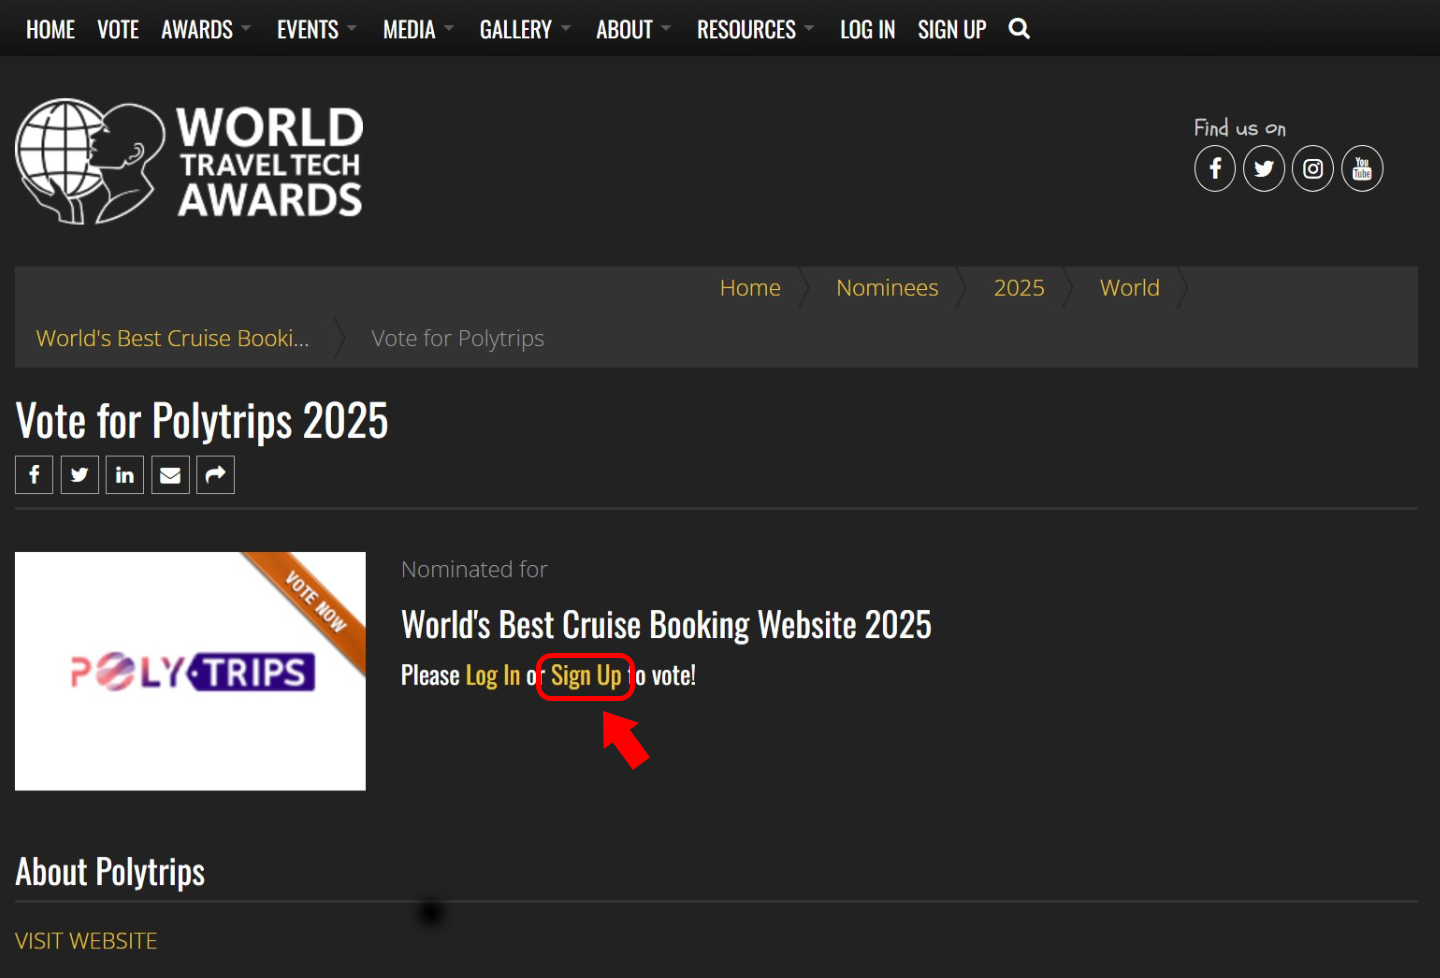The image size is (1440, 978).
Task: Share the vote by email envelope icon
Action: tap(170, 475)
